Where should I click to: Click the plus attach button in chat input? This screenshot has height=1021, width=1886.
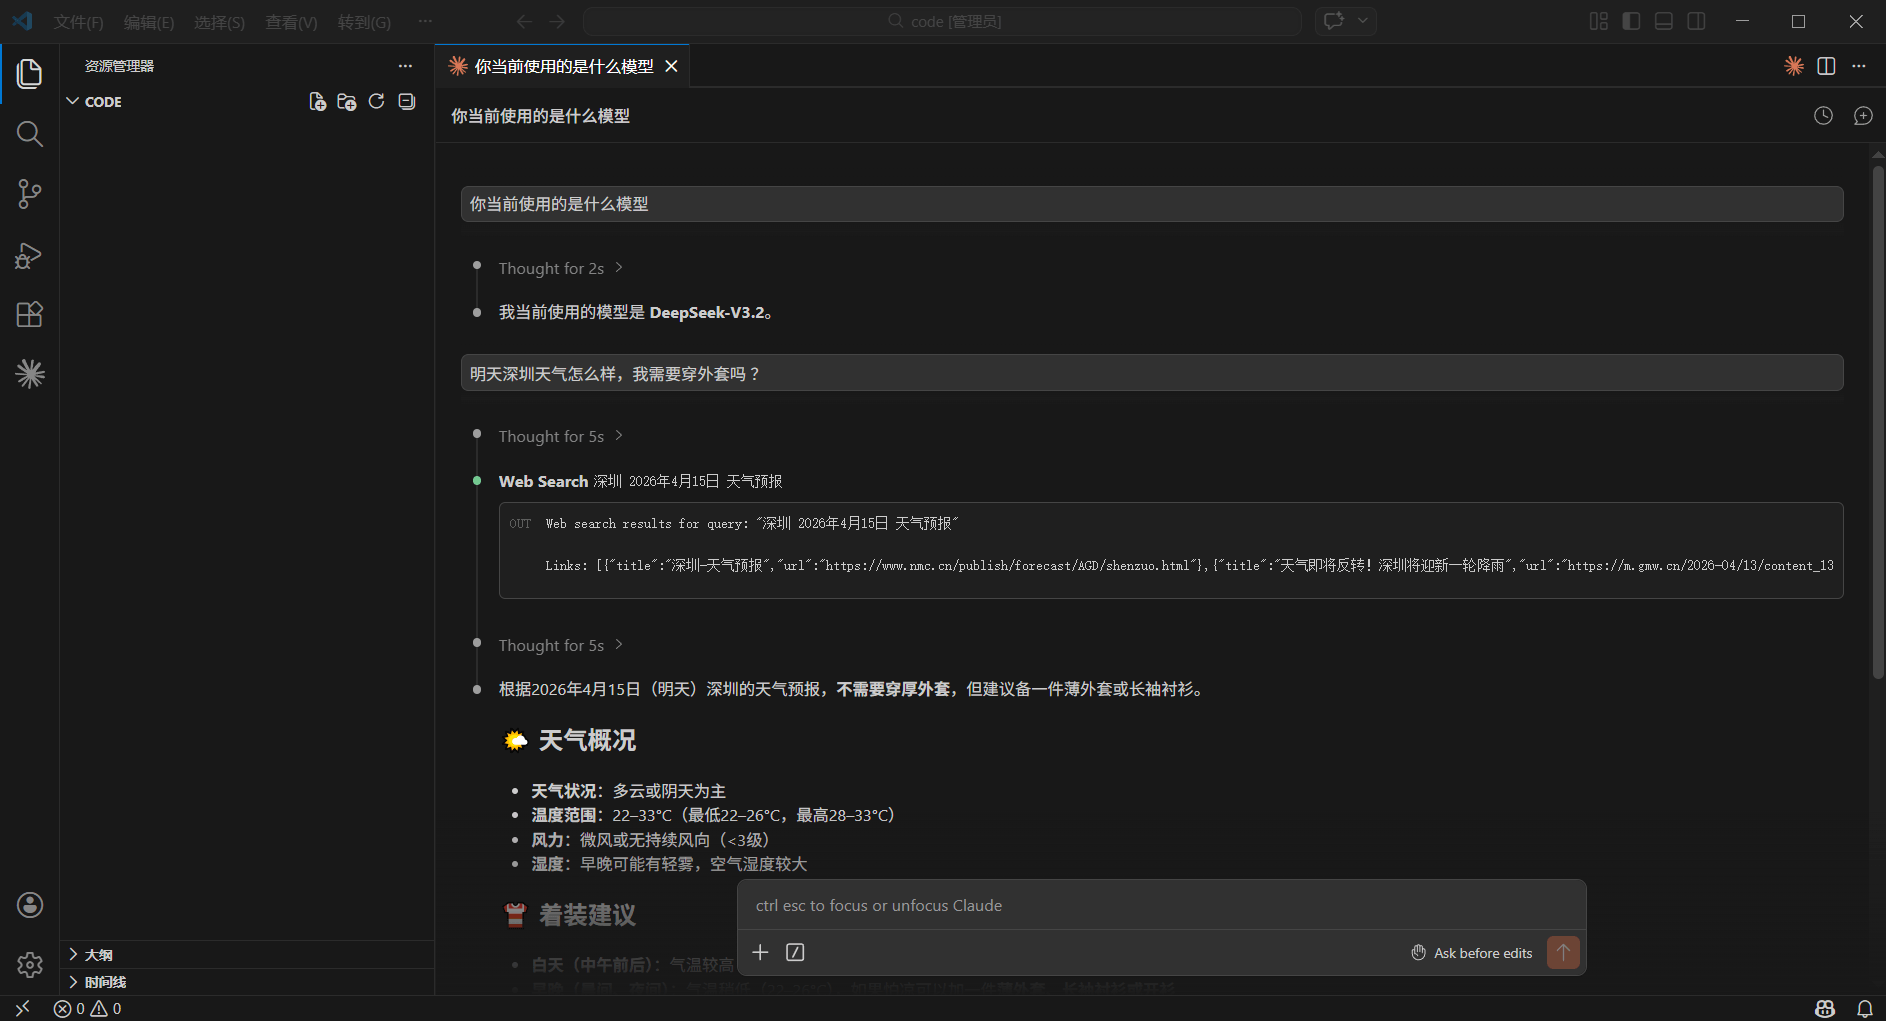pos(760,953)
